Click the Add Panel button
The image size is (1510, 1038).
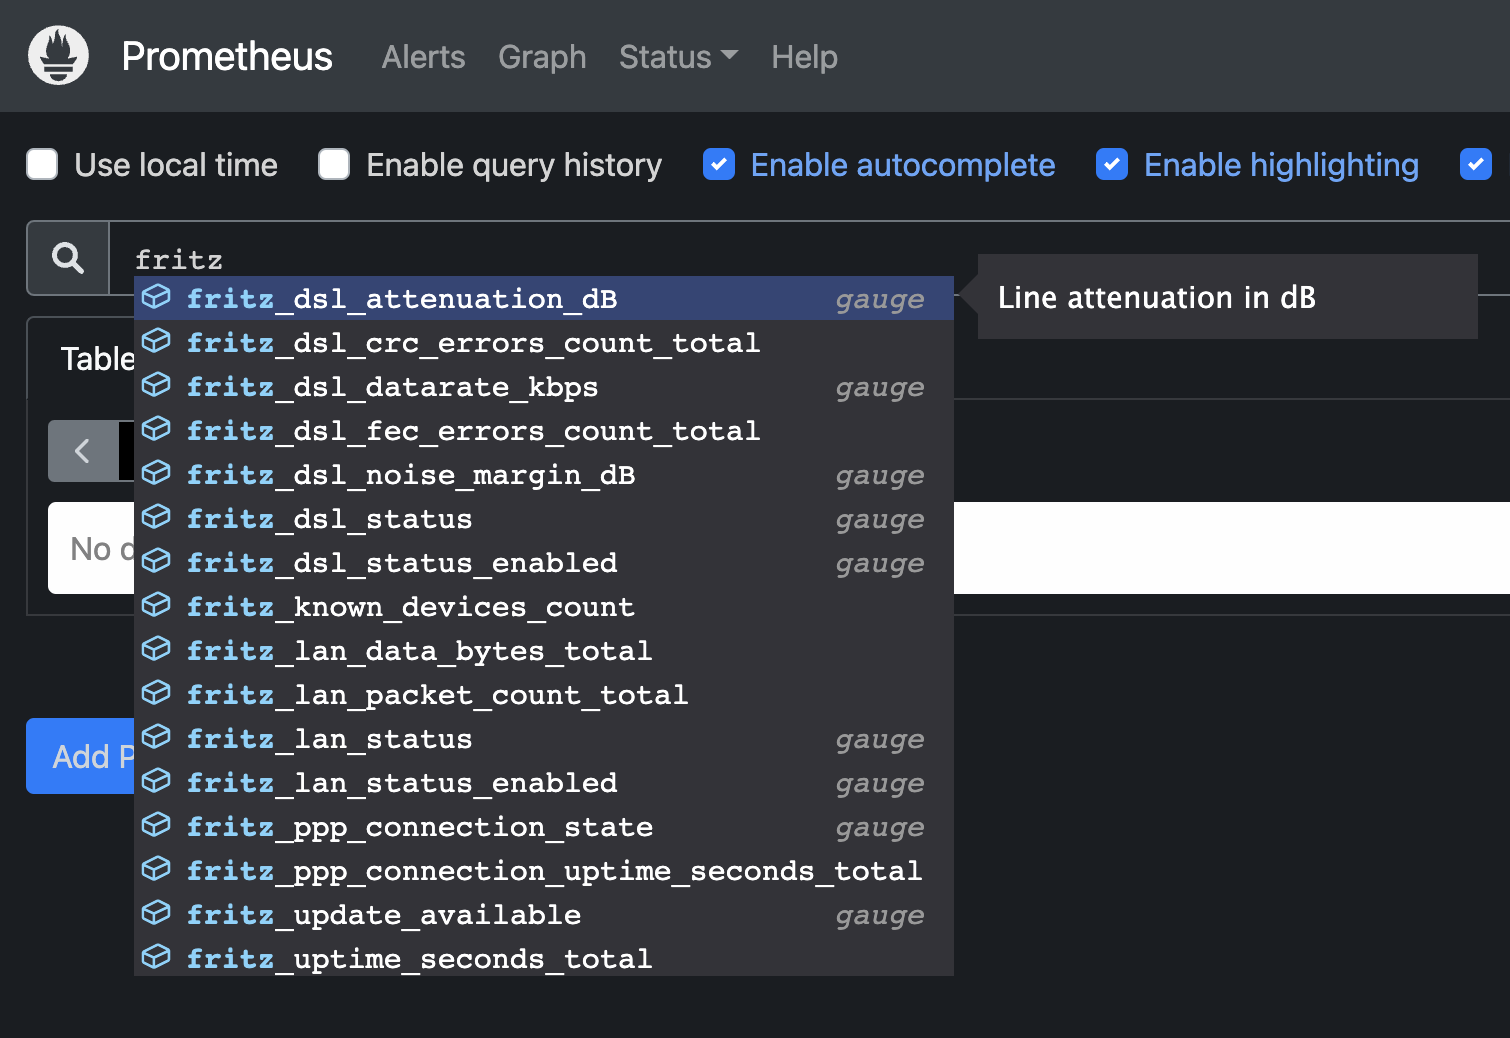click(80, 756)
